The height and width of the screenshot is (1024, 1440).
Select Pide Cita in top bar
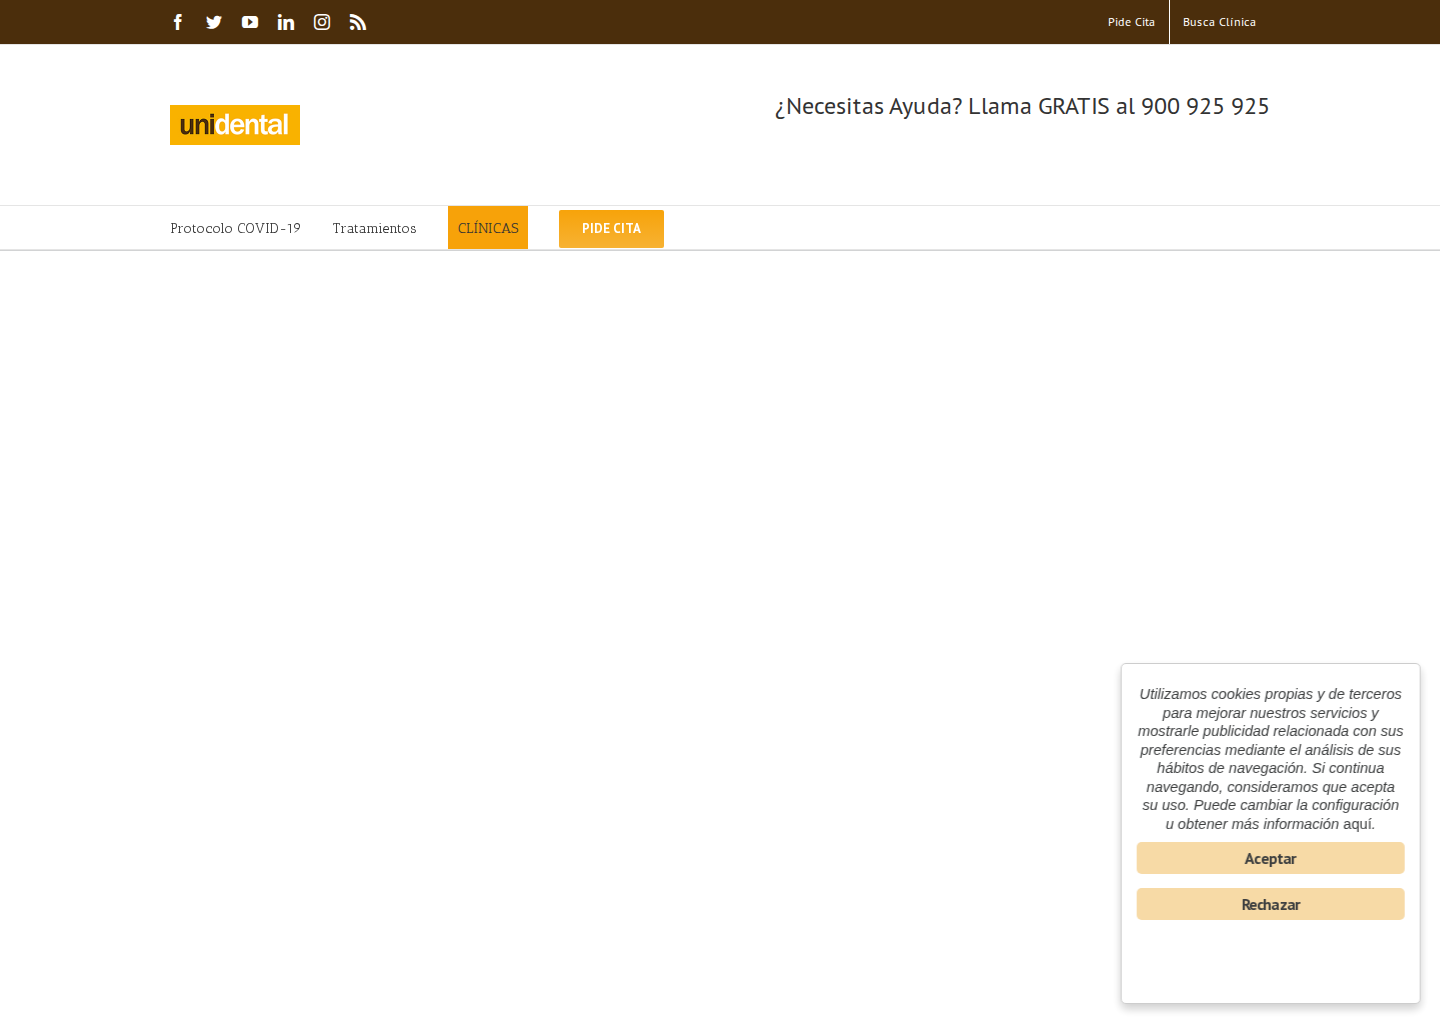pyautogui.click(x=1131, y=22)
